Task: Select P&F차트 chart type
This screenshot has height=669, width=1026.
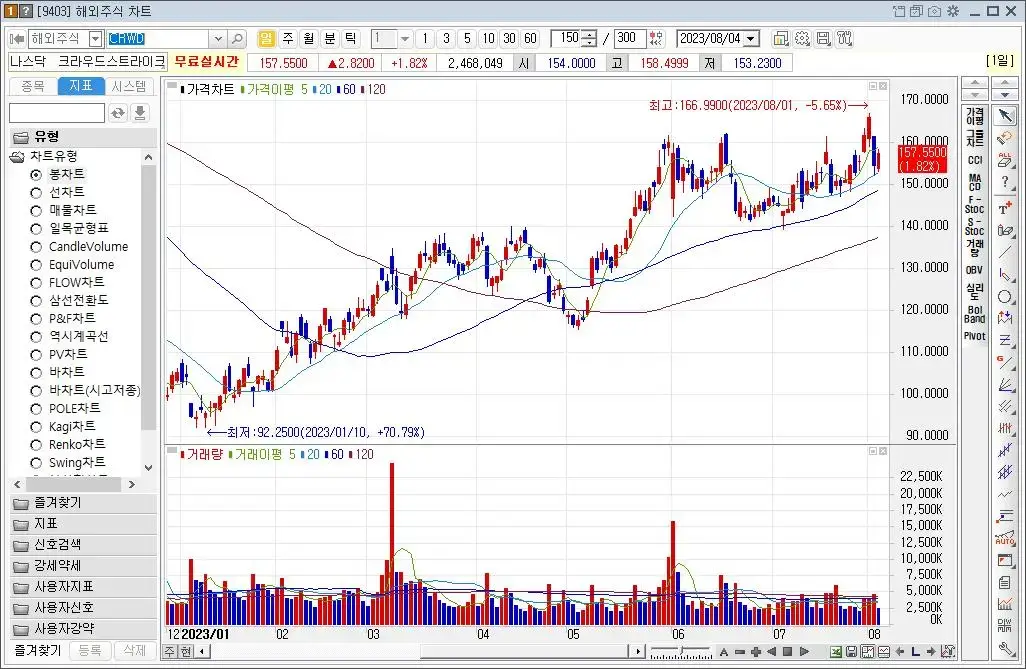Action: [63, 318]
